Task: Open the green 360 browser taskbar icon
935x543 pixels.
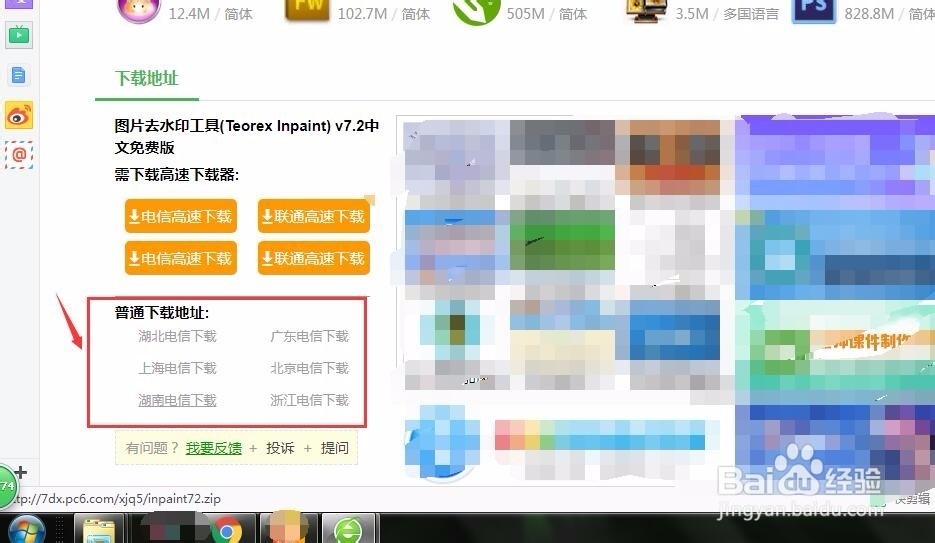Action: [x=348, y=530]
